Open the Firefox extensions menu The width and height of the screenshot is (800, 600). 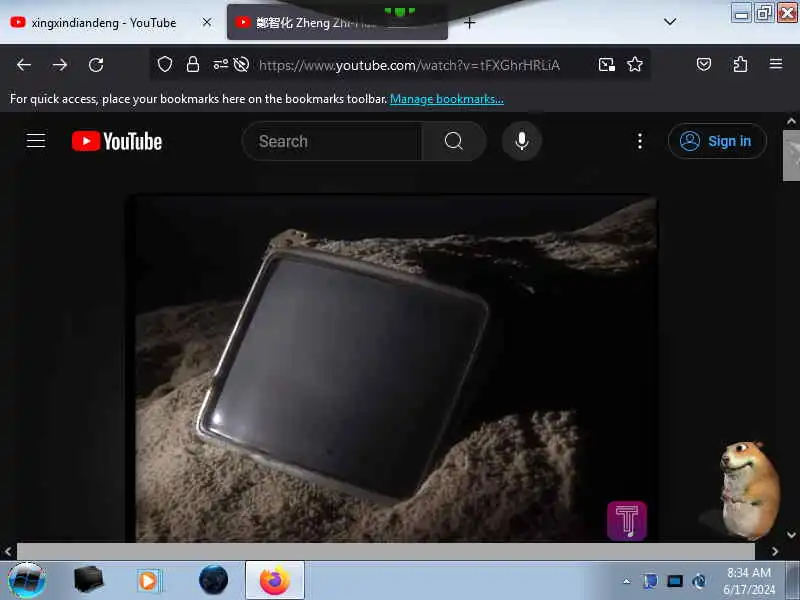[x=740, y=64]
